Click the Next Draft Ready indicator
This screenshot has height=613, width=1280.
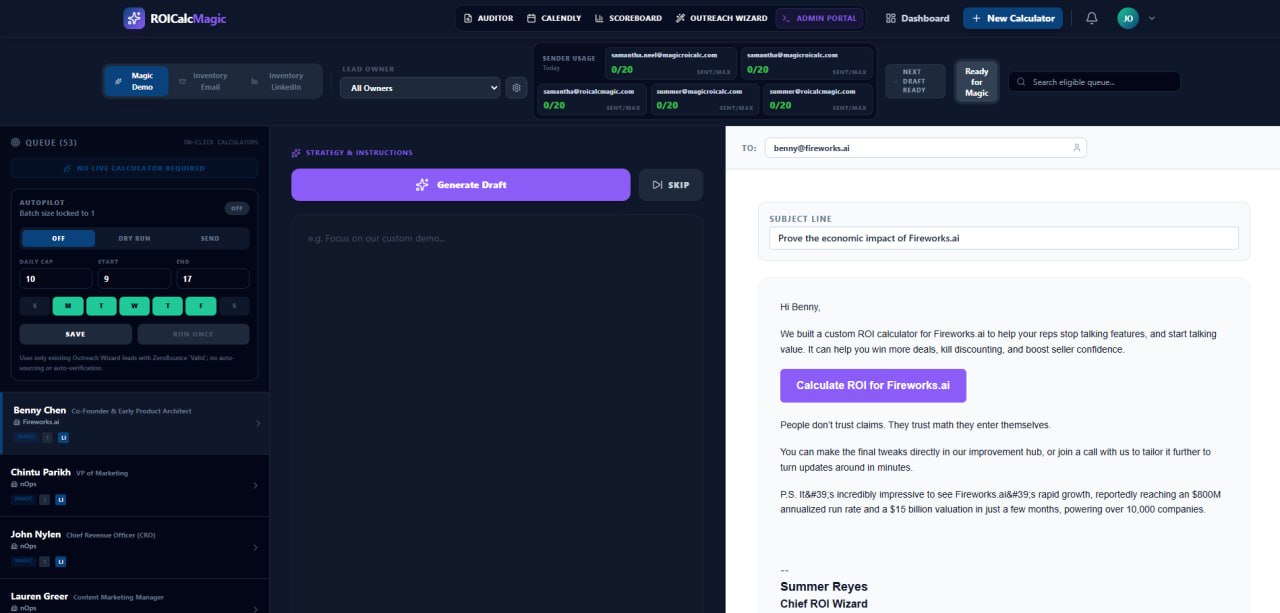point(914,81)
